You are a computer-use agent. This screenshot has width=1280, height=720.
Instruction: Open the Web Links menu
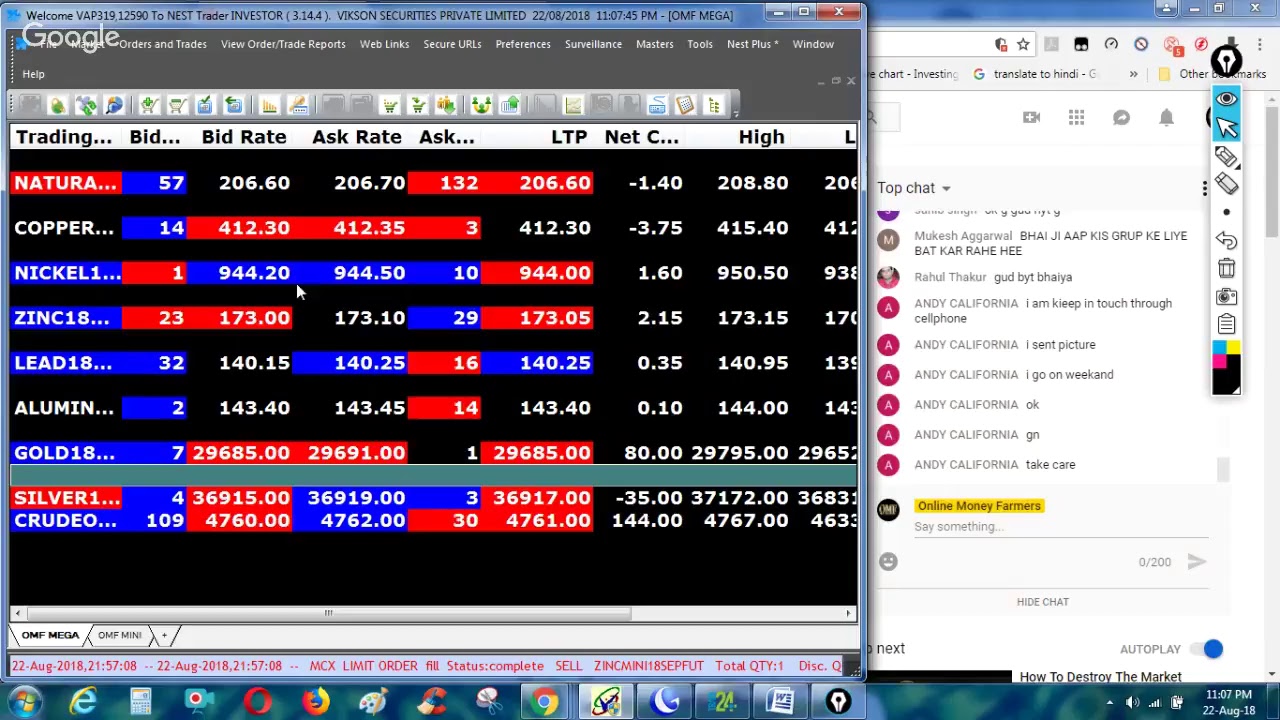coord(384,44)
